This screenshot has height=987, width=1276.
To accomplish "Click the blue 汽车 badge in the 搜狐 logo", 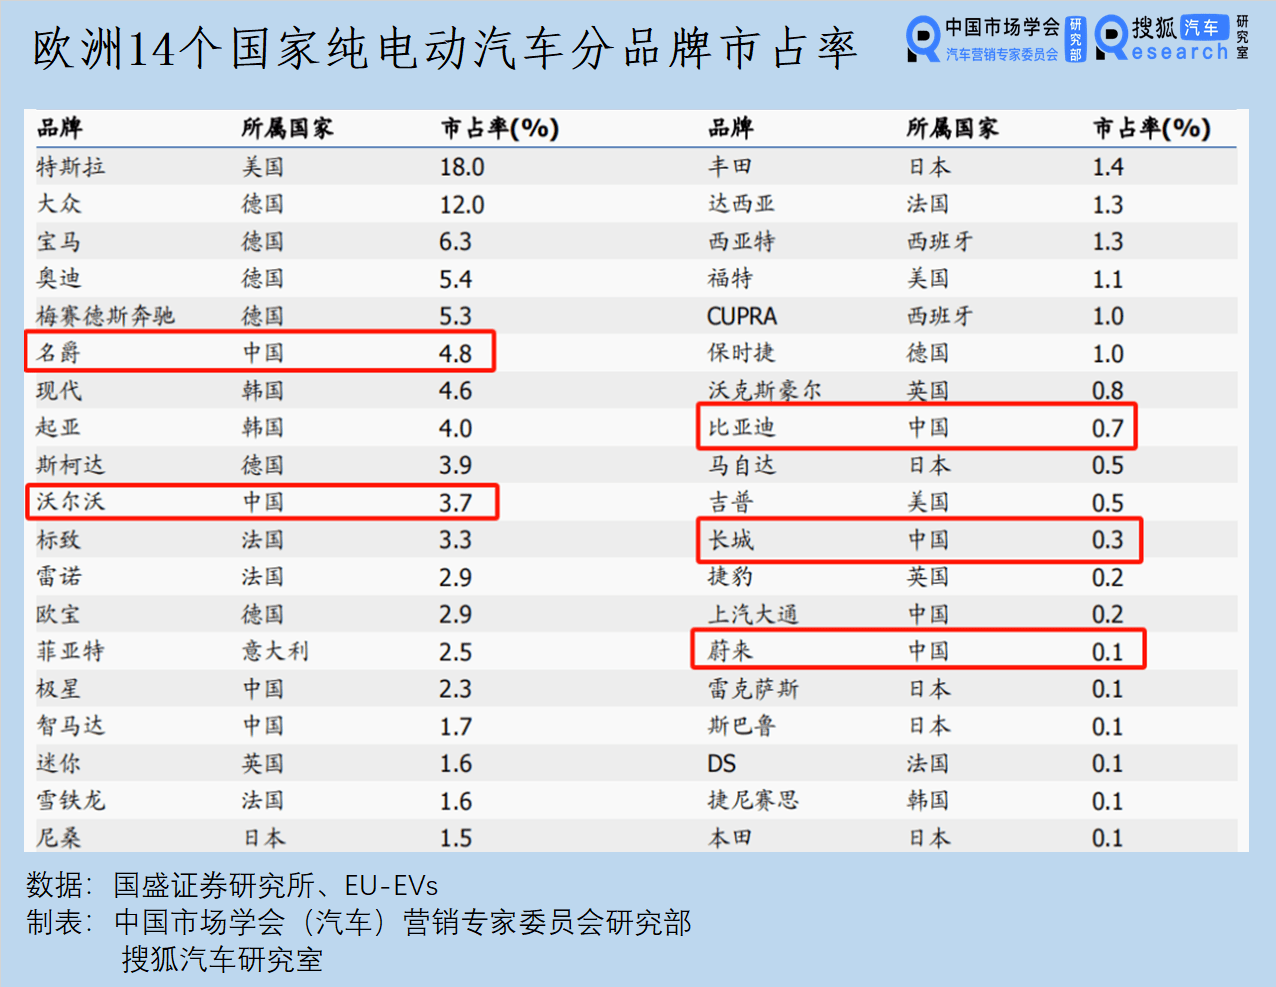I will point(1203,28).
